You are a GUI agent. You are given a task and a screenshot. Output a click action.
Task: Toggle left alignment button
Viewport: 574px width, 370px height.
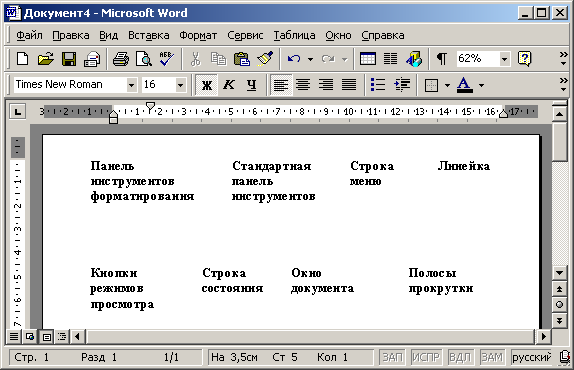pyautogui.click(x=281, y=85)
